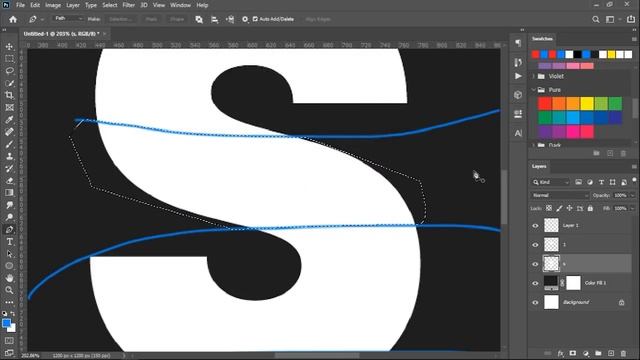Toggle Auto Add/Delete checkbox
The height and width of the screenshot is (360, 640).
[255, 19]
